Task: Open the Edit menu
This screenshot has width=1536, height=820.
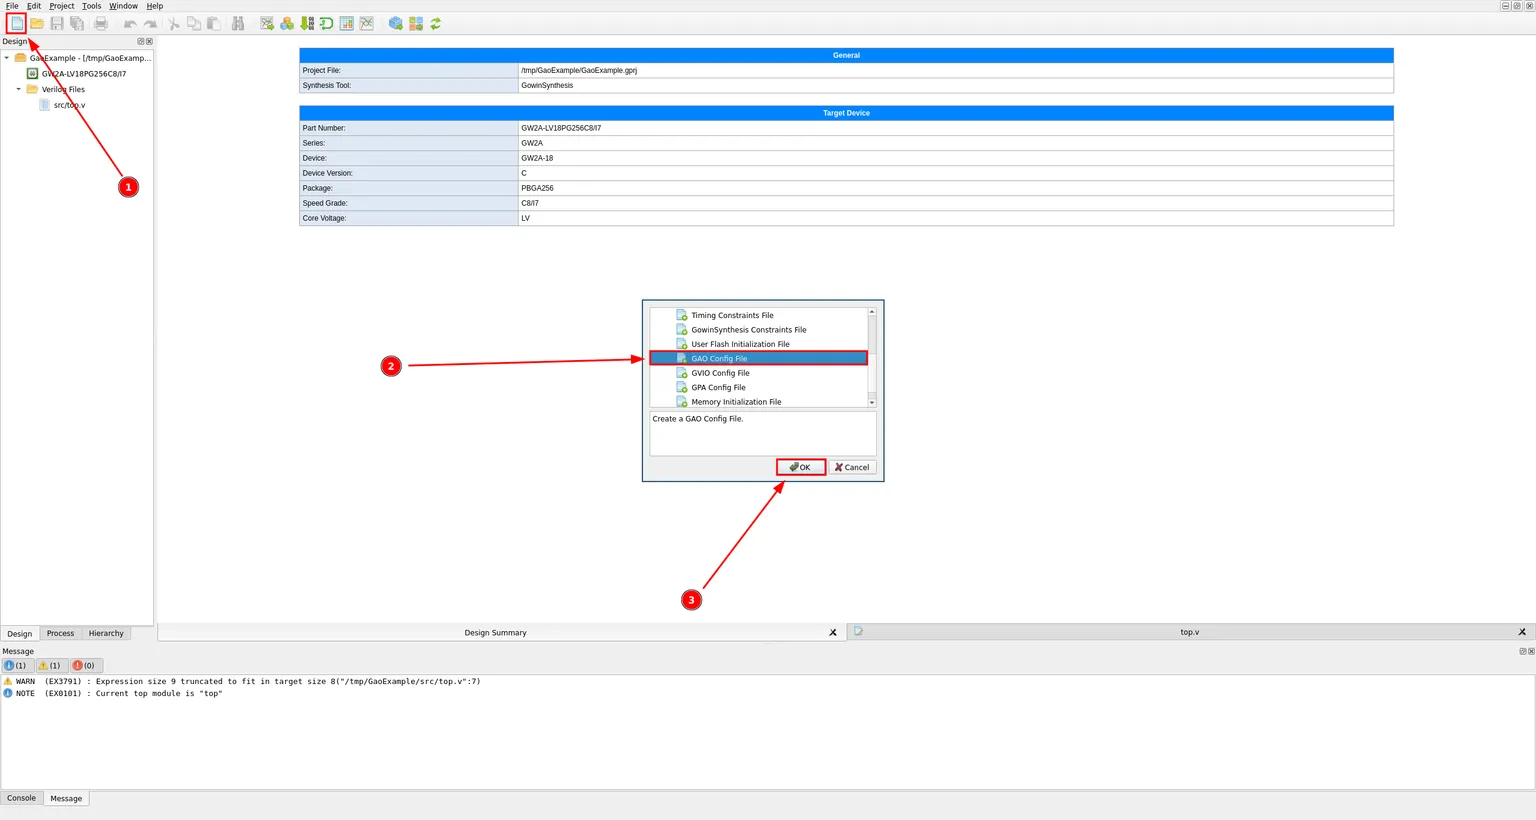Action: 34,6
